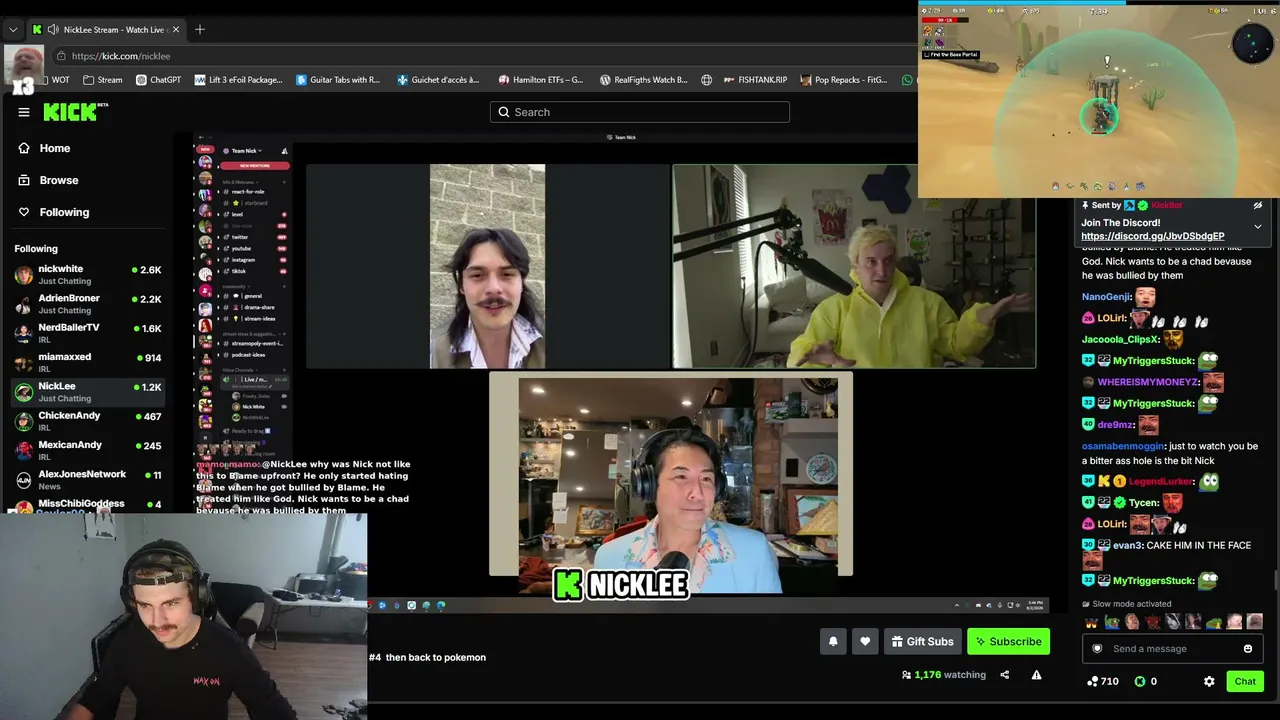Open the chat emoji picker

(1247, 649)
